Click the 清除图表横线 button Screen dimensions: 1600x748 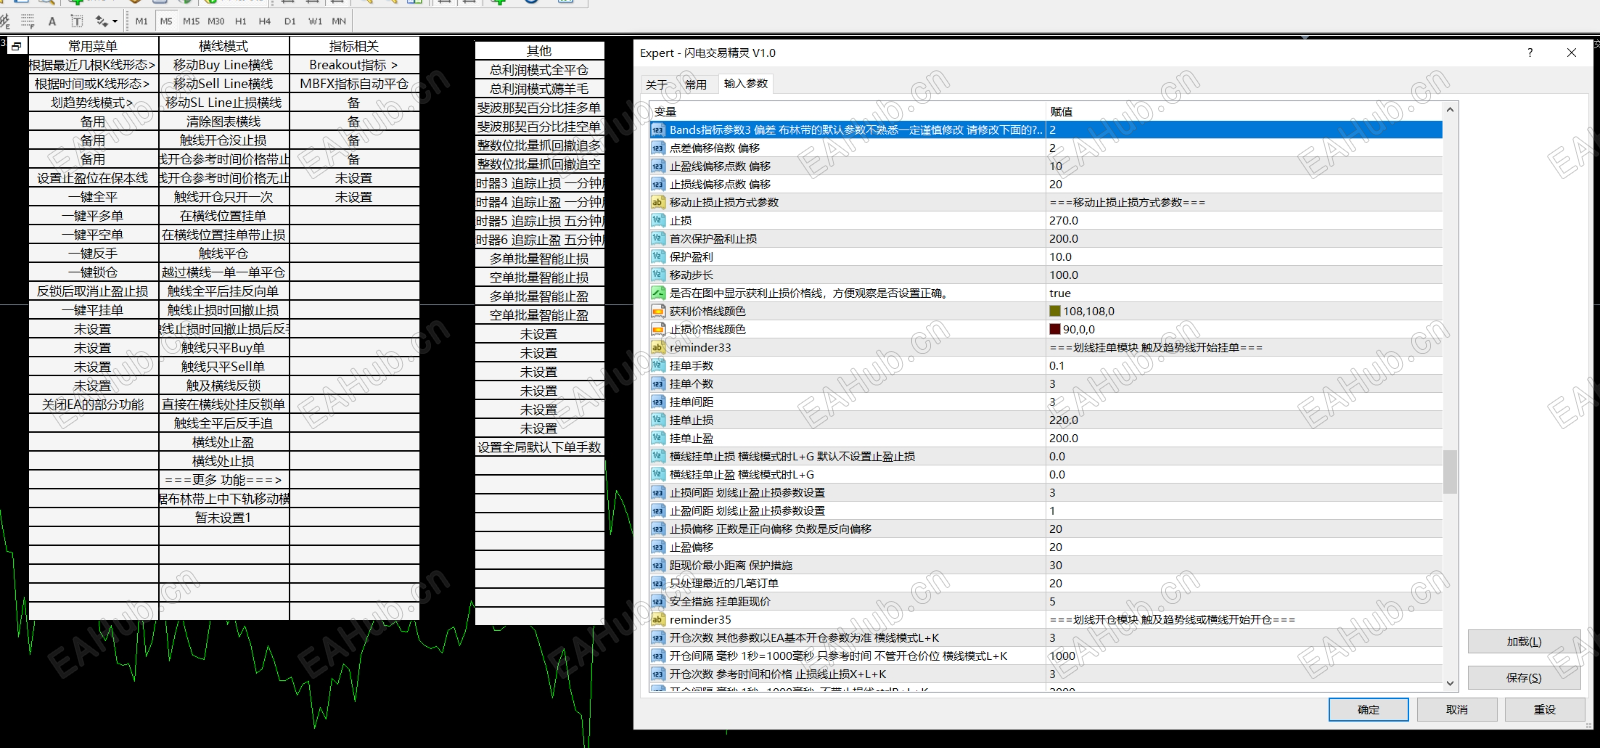(223, 121)
